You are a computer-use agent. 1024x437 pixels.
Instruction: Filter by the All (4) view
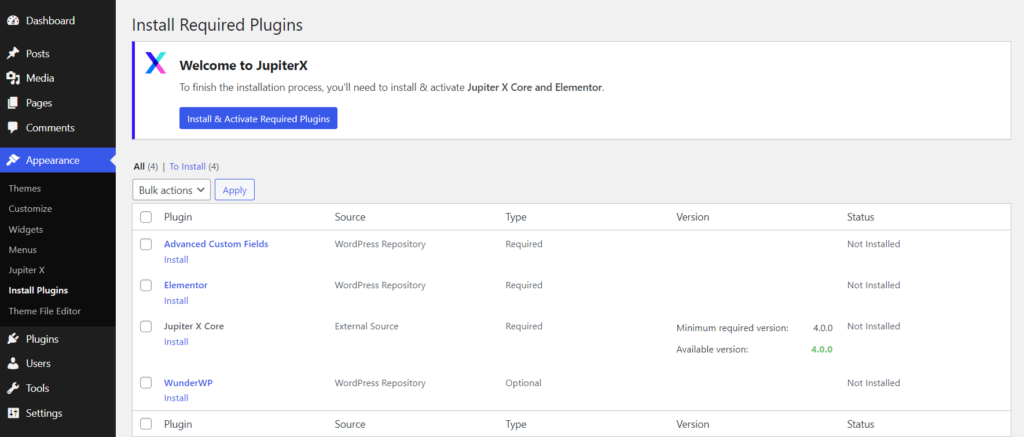pyautogui.click(x=146, y=167)
